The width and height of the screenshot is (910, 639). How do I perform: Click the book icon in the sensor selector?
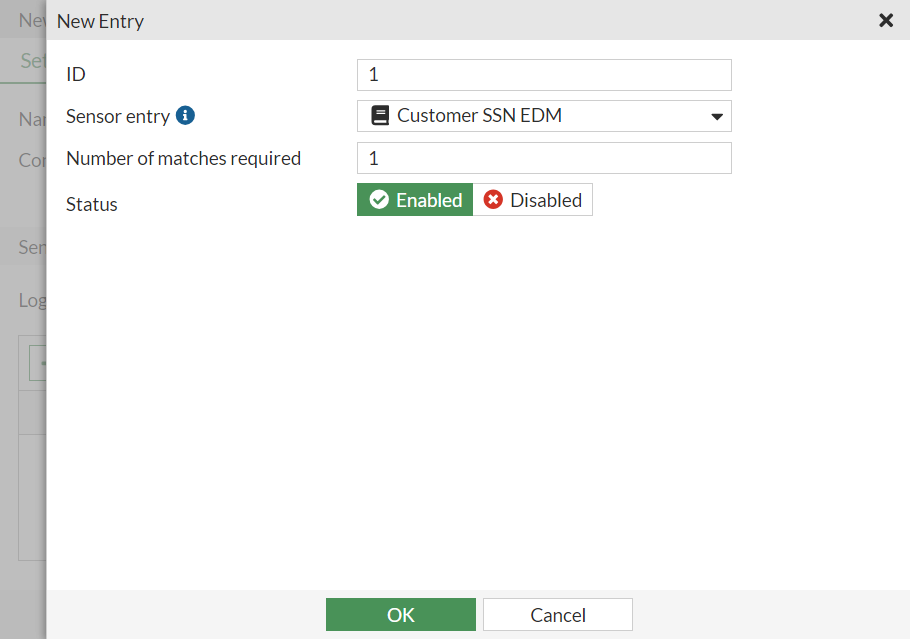380,115
